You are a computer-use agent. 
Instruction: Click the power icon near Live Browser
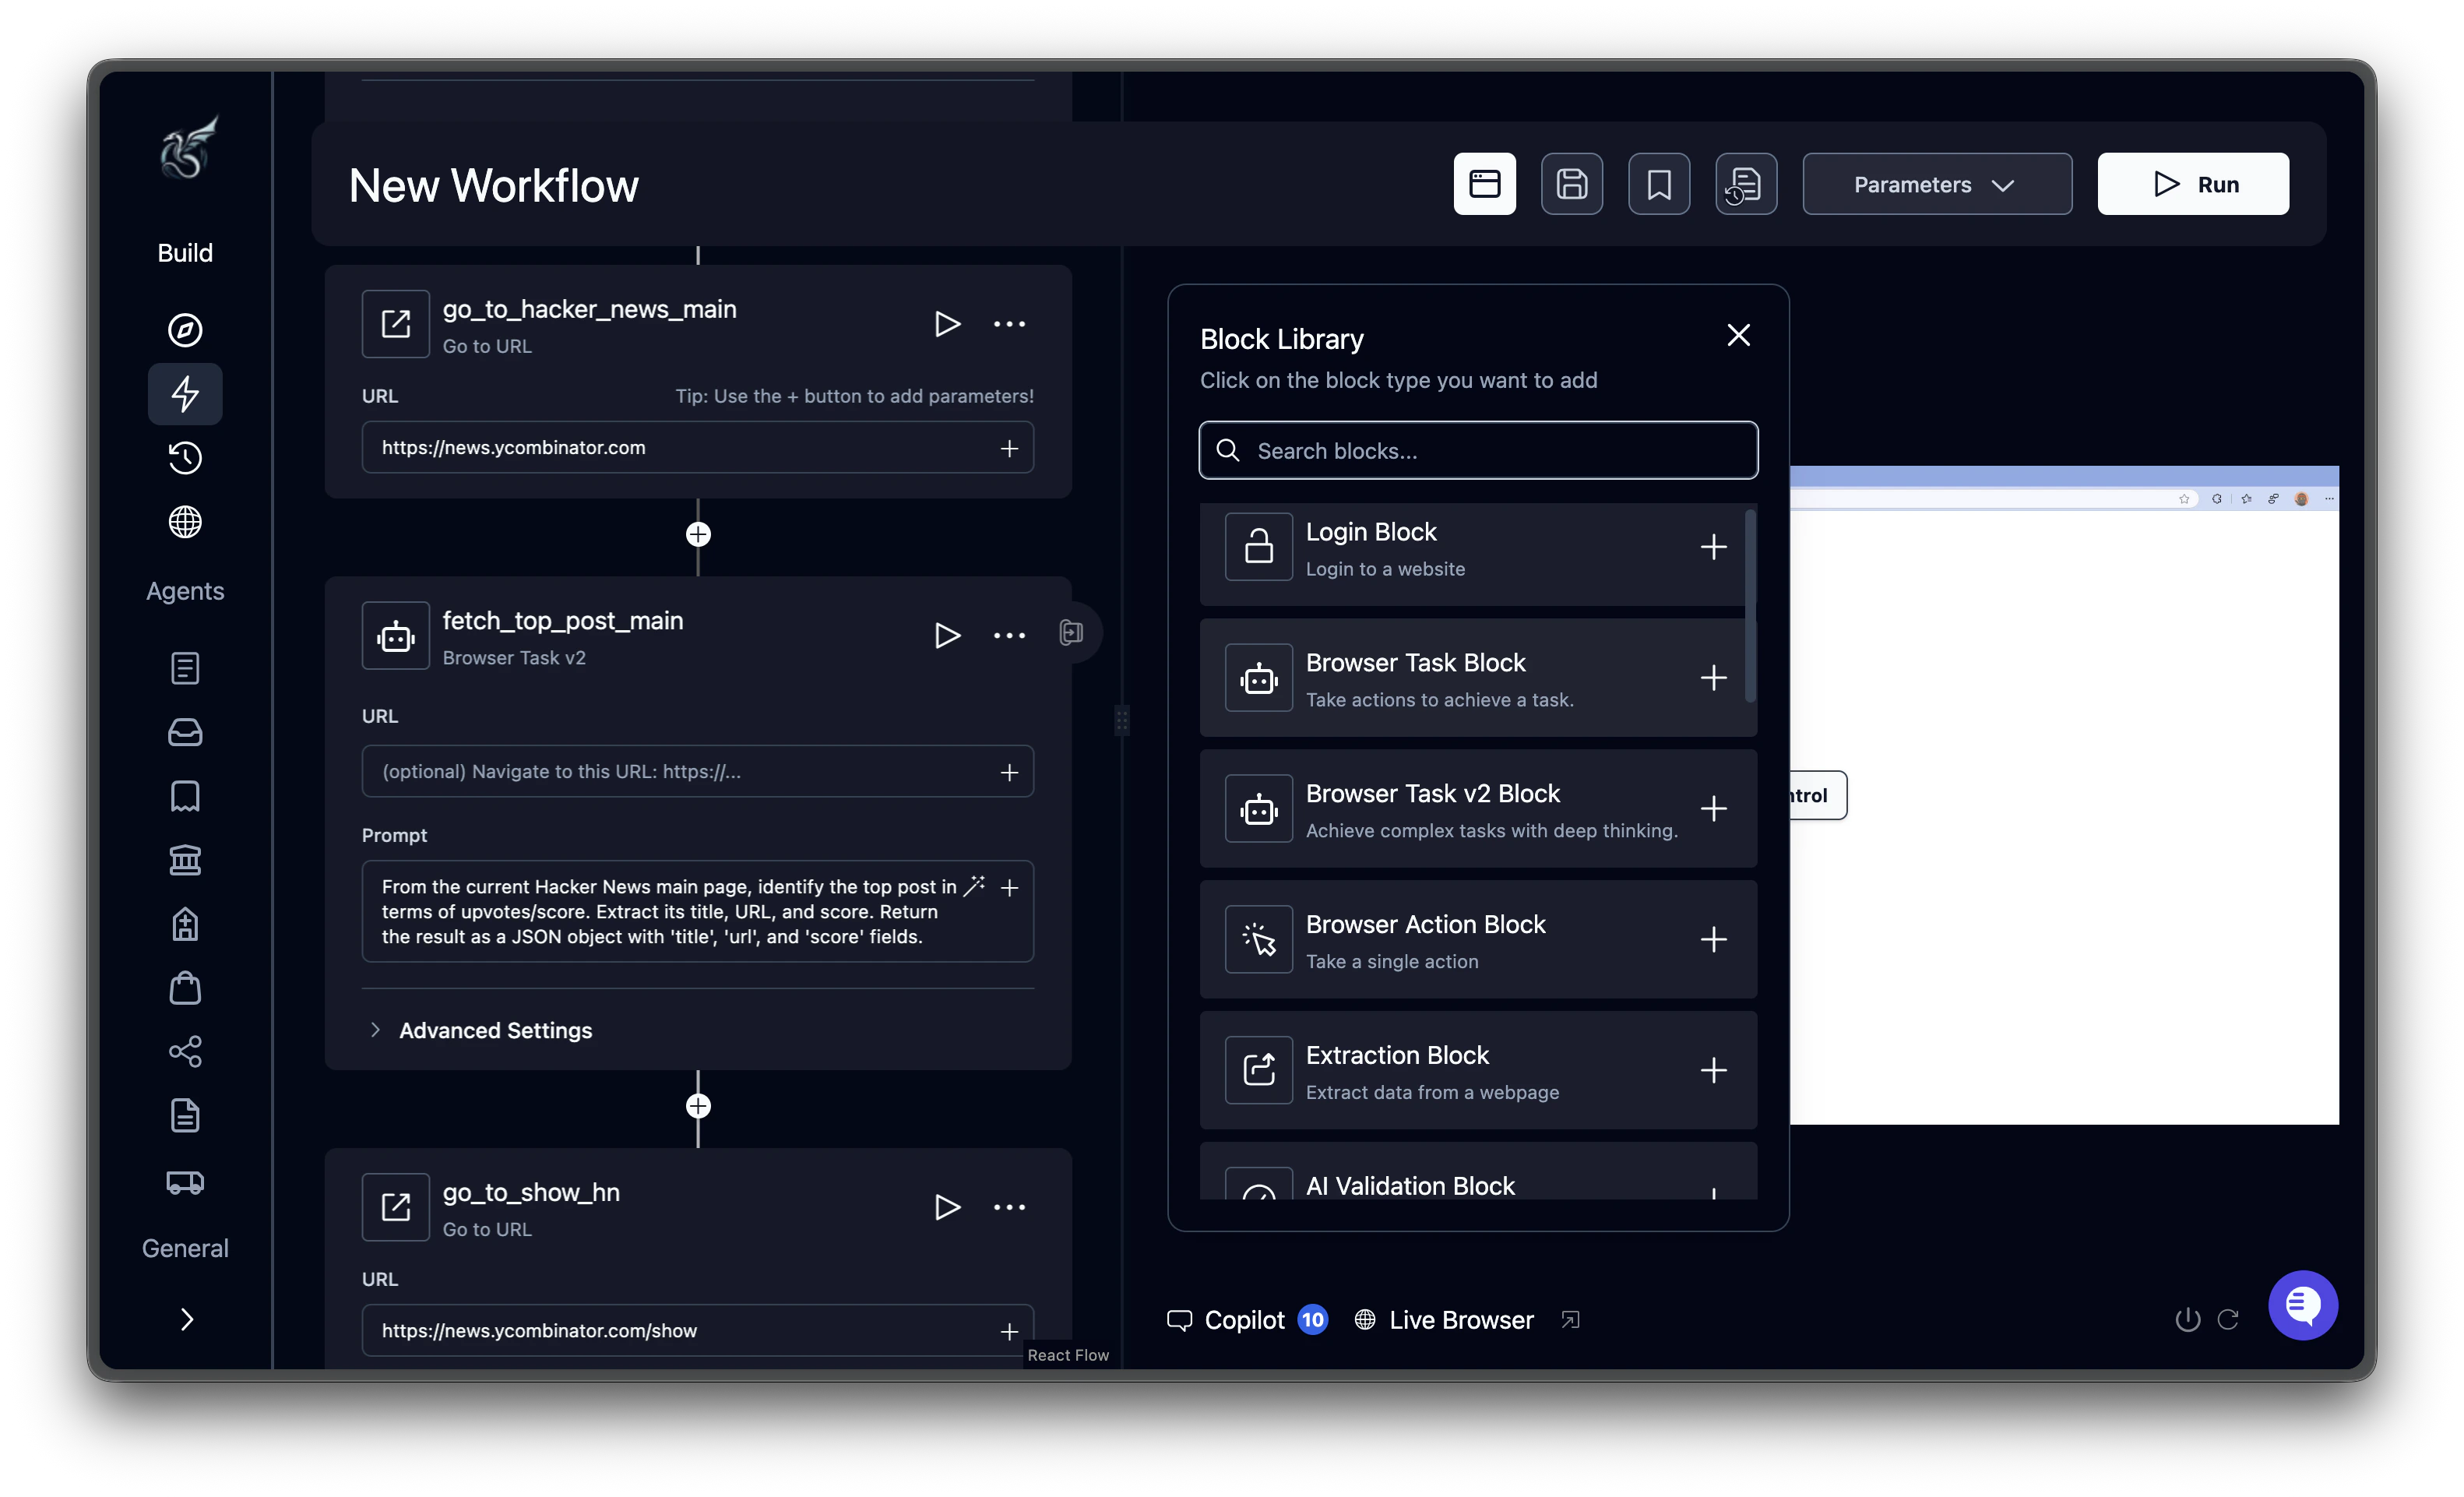coord(2187,1320)
